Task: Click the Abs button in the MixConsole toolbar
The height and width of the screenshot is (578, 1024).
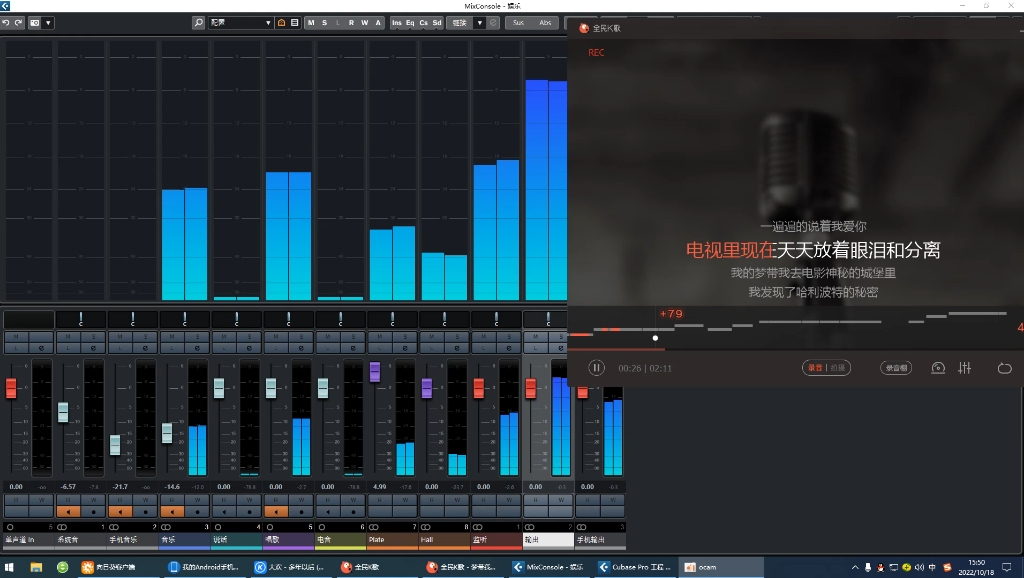Action: coord(545,21)
